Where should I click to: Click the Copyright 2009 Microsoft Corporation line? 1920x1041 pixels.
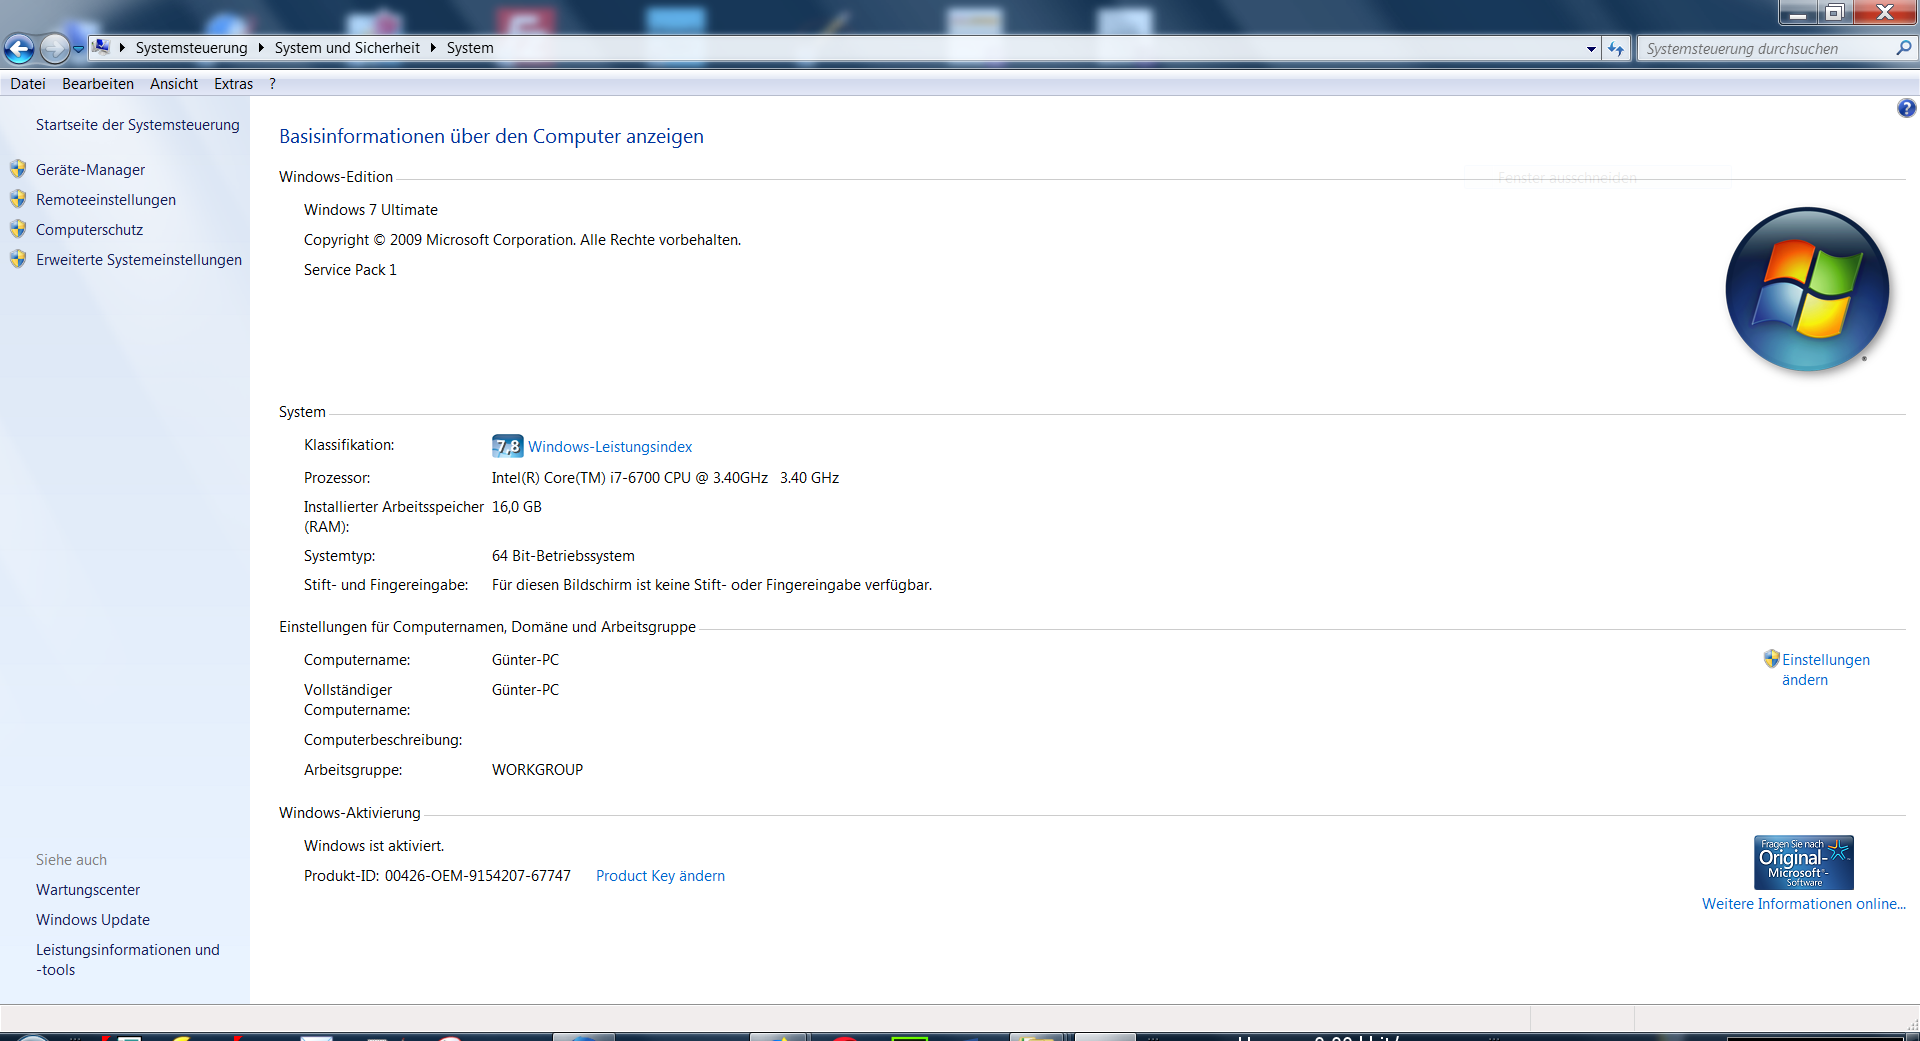[x=522, y=240]
